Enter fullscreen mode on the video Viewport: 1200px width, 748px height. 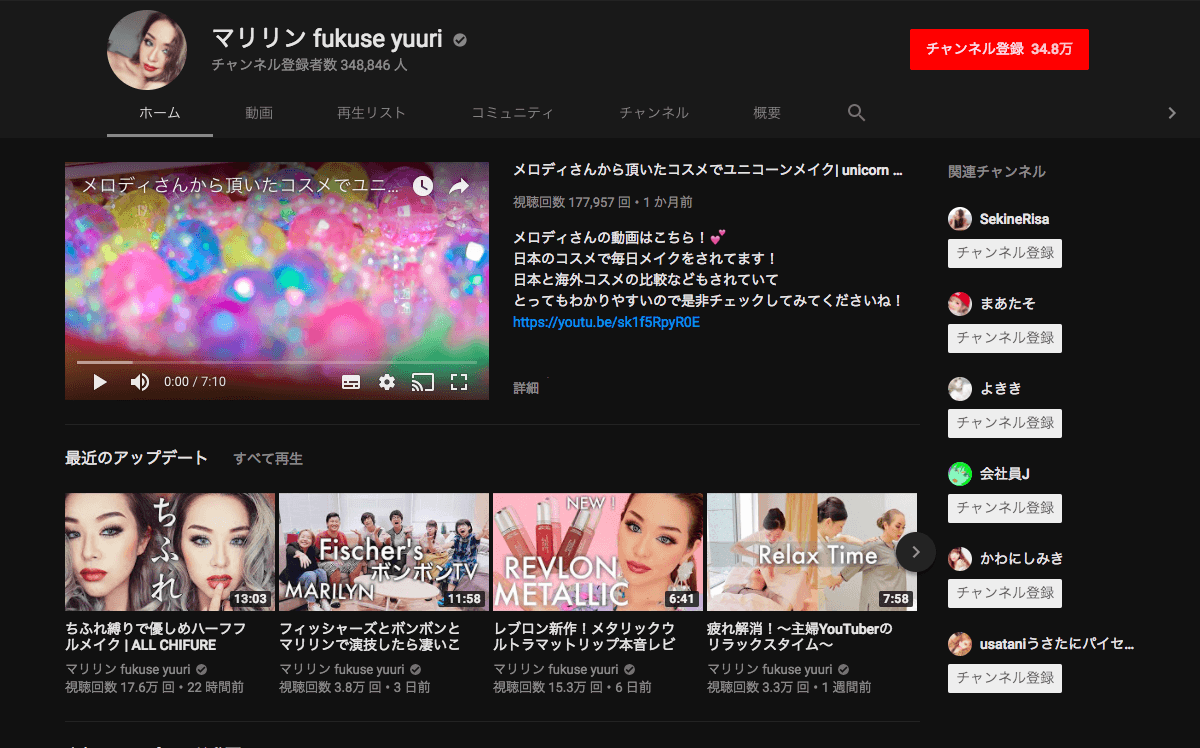point(459,382)
